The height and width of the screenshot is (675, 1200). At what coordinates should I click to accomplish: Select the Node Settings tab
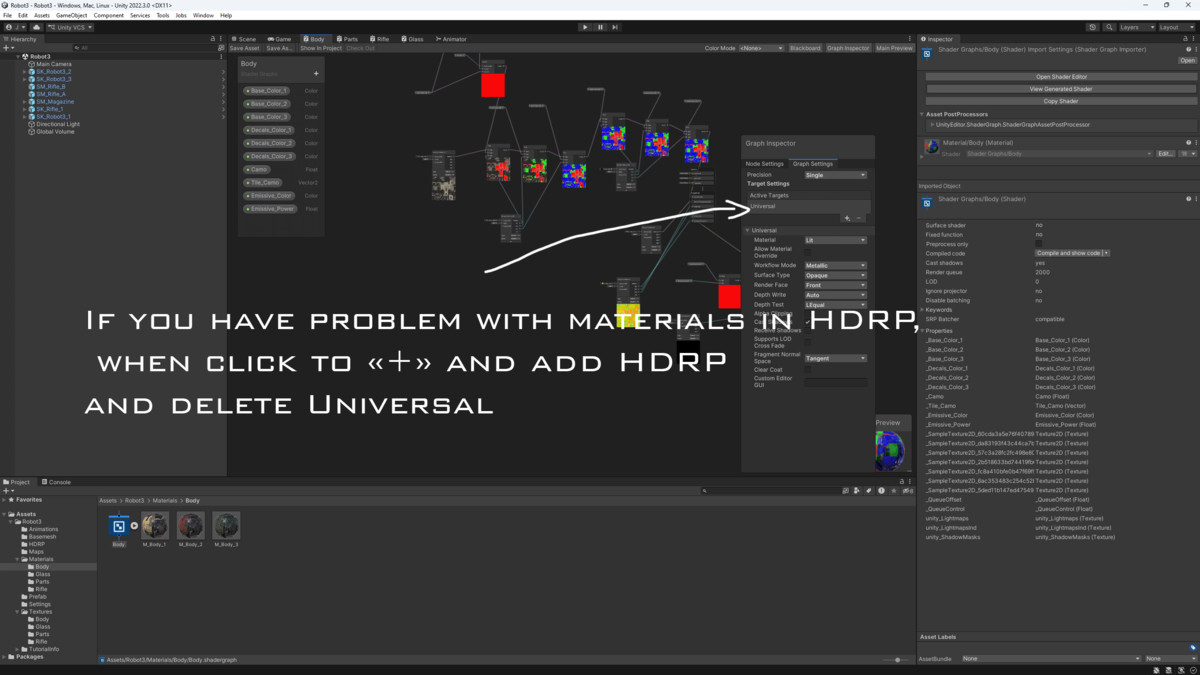[765, 164]
